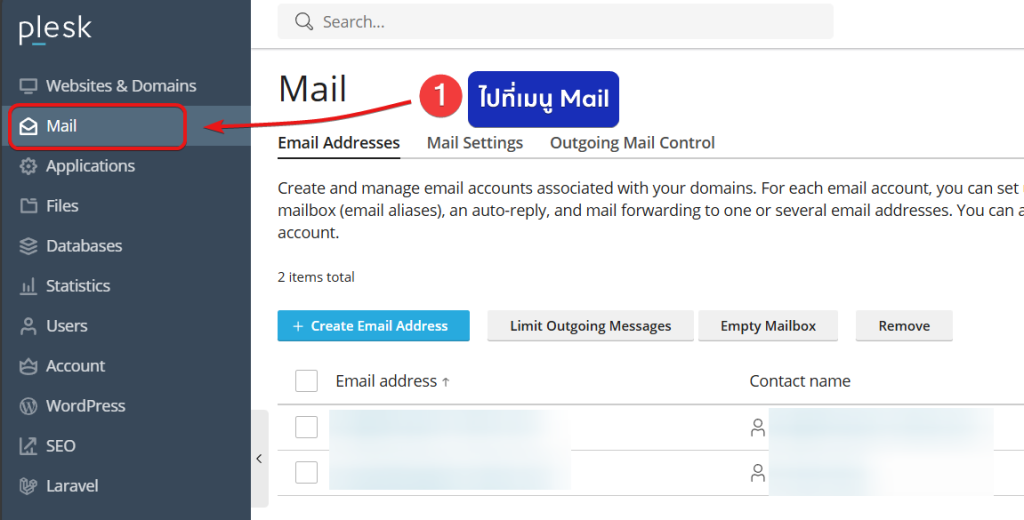This screenshot has height=520, width=1024.
Task: Click the Files folder icon
Action: 28,206
